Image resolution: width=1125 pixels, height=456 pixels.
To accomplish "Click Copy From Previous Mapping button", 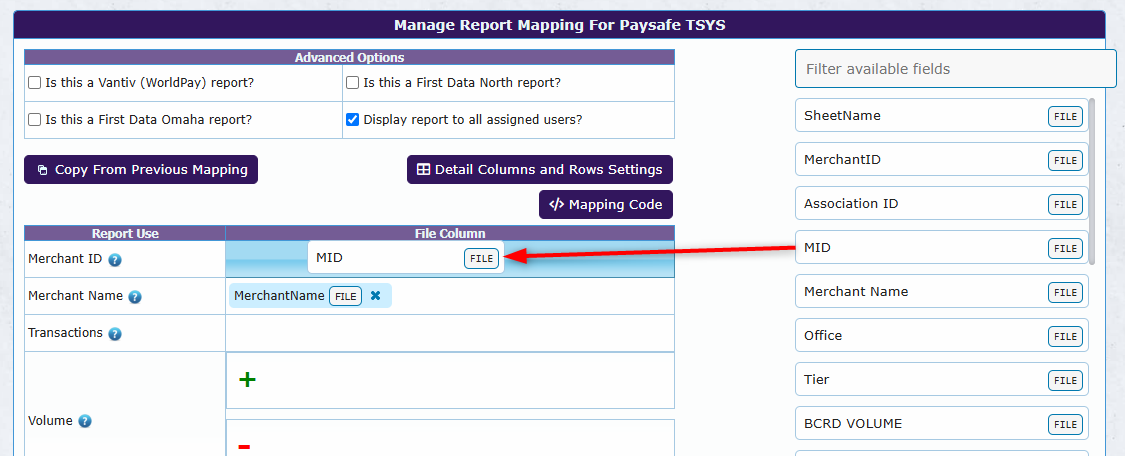I will [141, 170].
